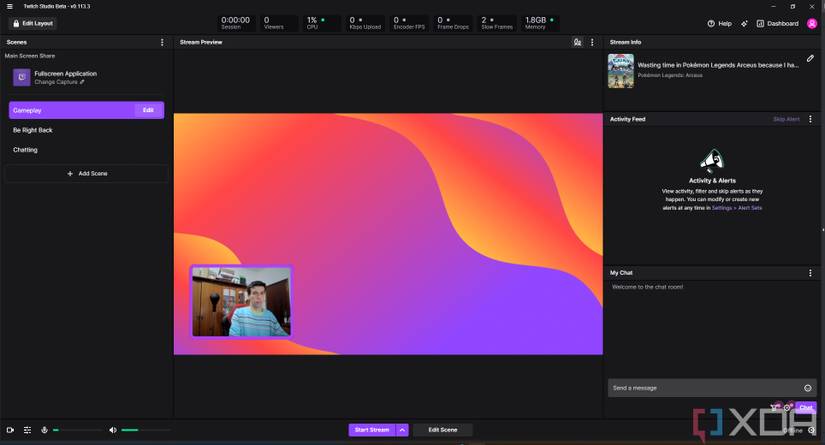Open Scenes panel three-dot menu
Image resolution: width=825 pixels, height=445 pixels.
pyautogui.click(x=162, y=42)
